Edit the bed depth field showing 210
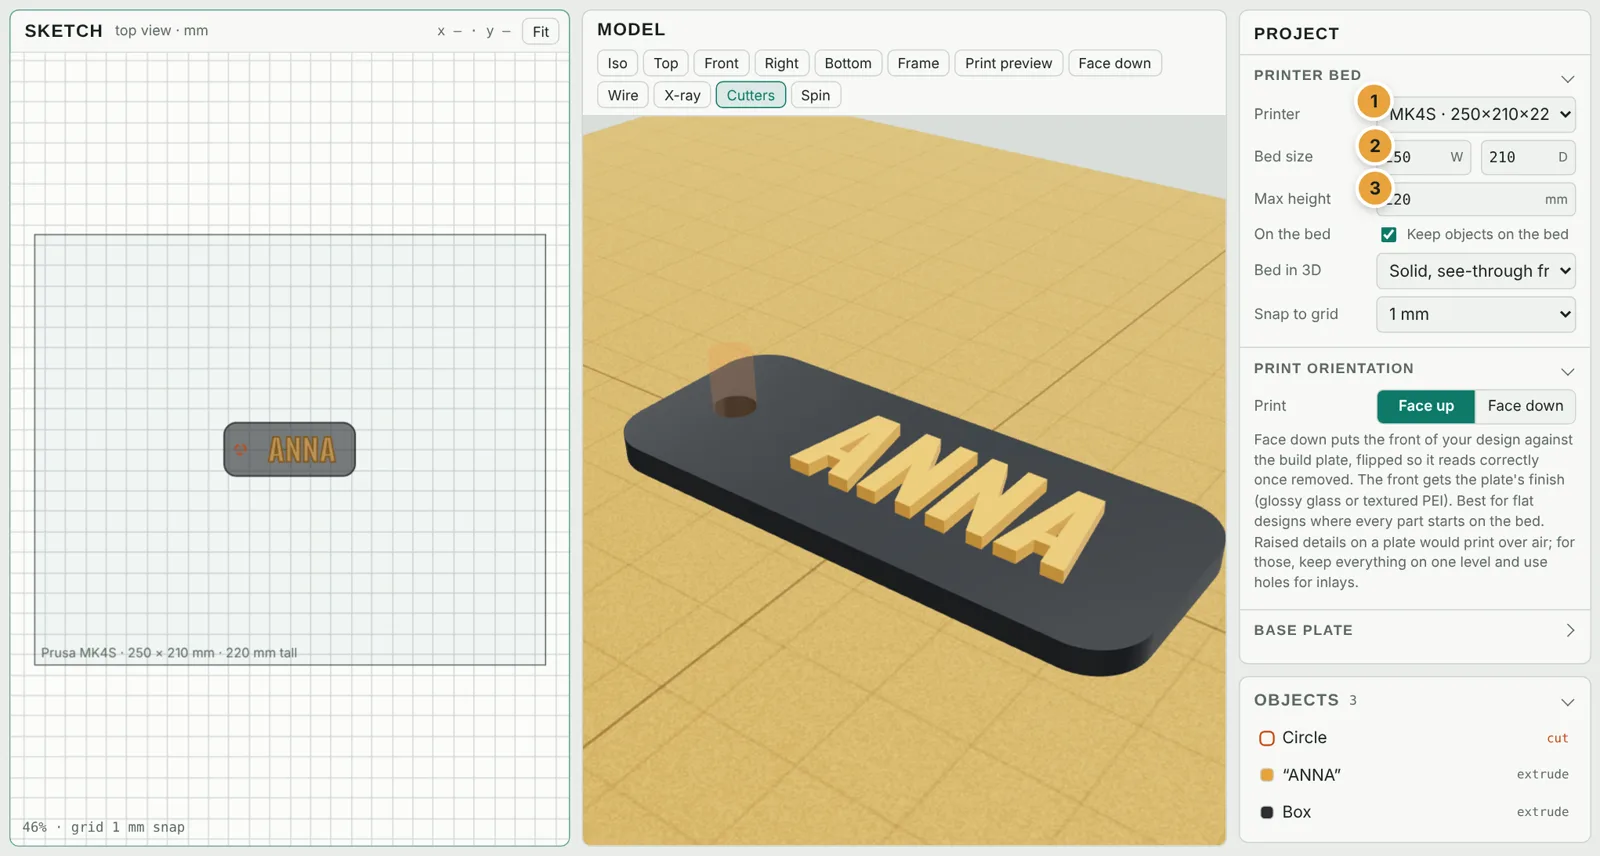This screenshot has height=856, width=1600. 1528,157
